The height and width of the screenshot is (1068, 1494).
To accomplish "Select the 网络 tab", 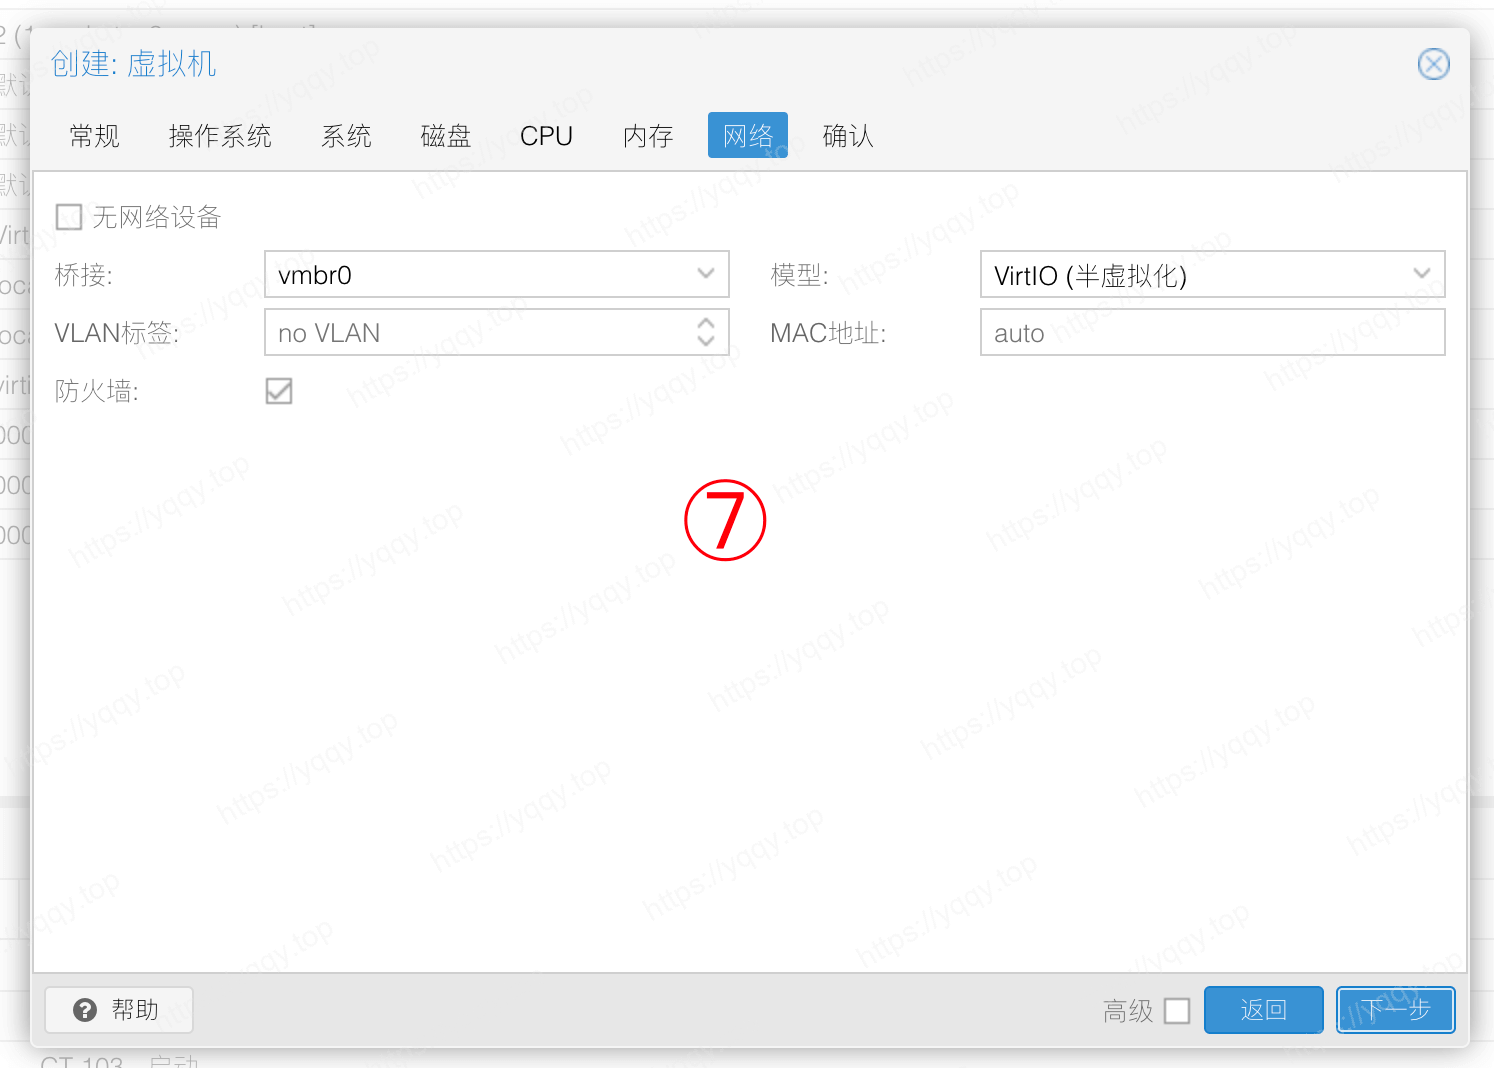I will click(748, 136).
